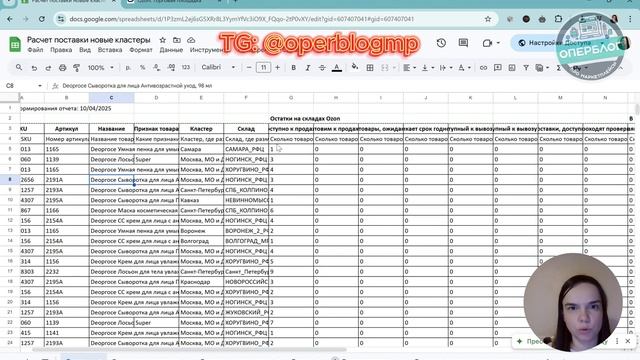
Task: Open the text rotation dropdown
Action: (464, 68)
